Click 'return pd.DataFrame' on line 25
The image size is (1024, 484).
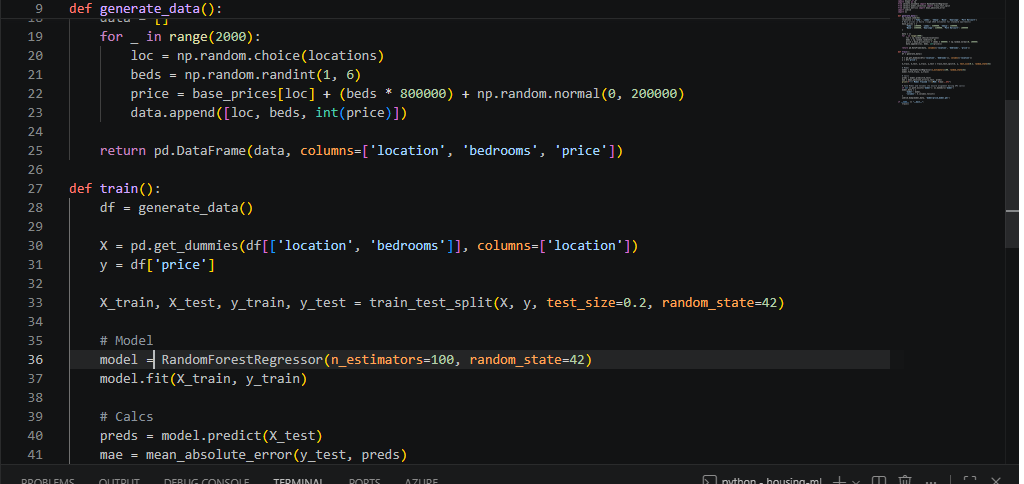point(172,151)
